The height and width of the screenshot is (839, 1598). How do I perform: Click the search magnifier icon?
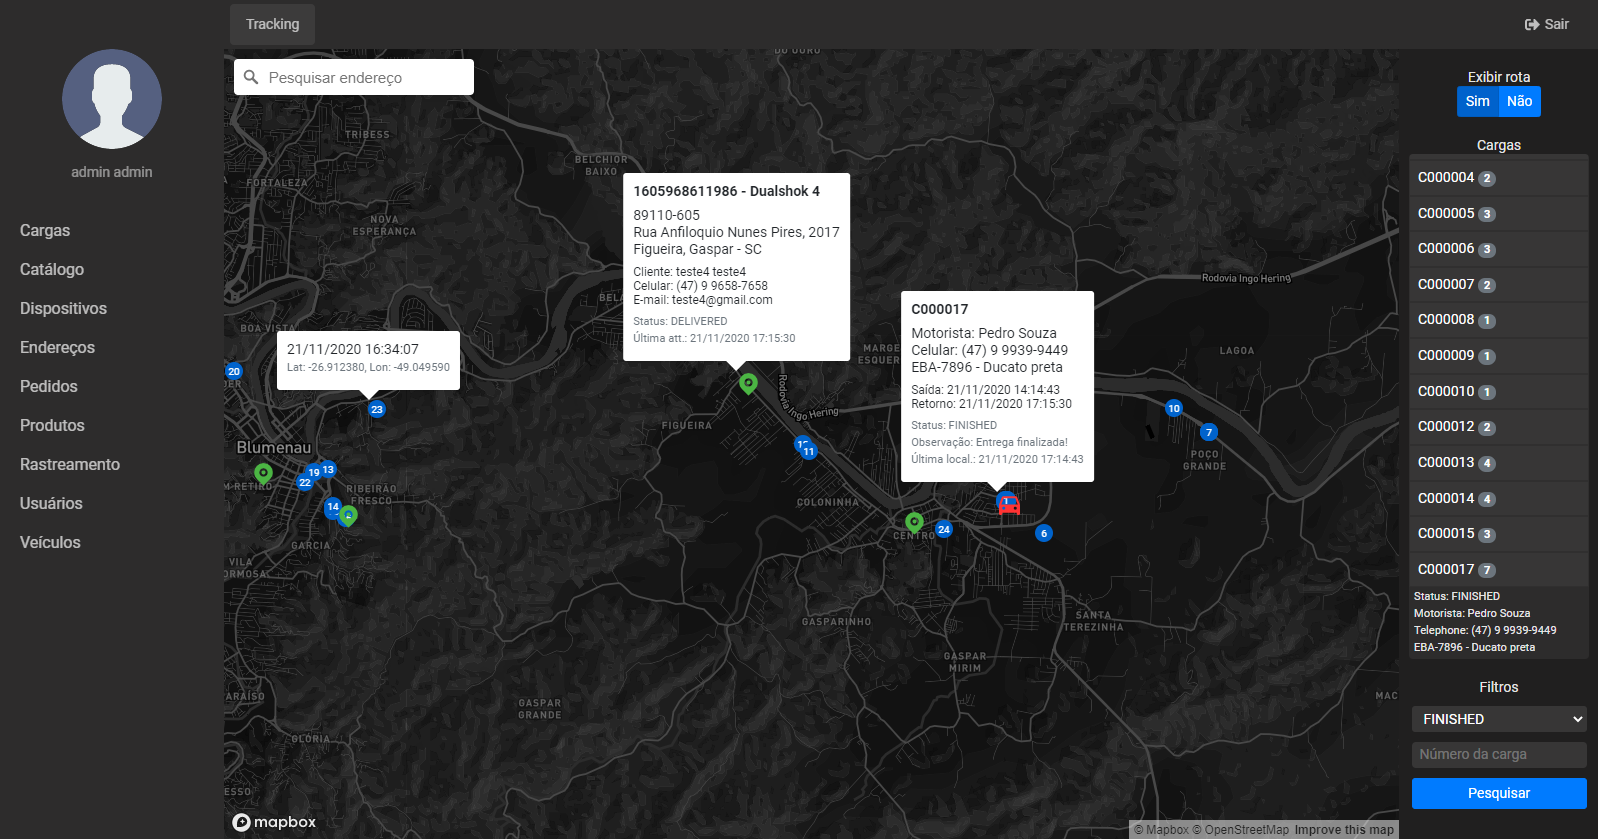[x=251, y=77]
